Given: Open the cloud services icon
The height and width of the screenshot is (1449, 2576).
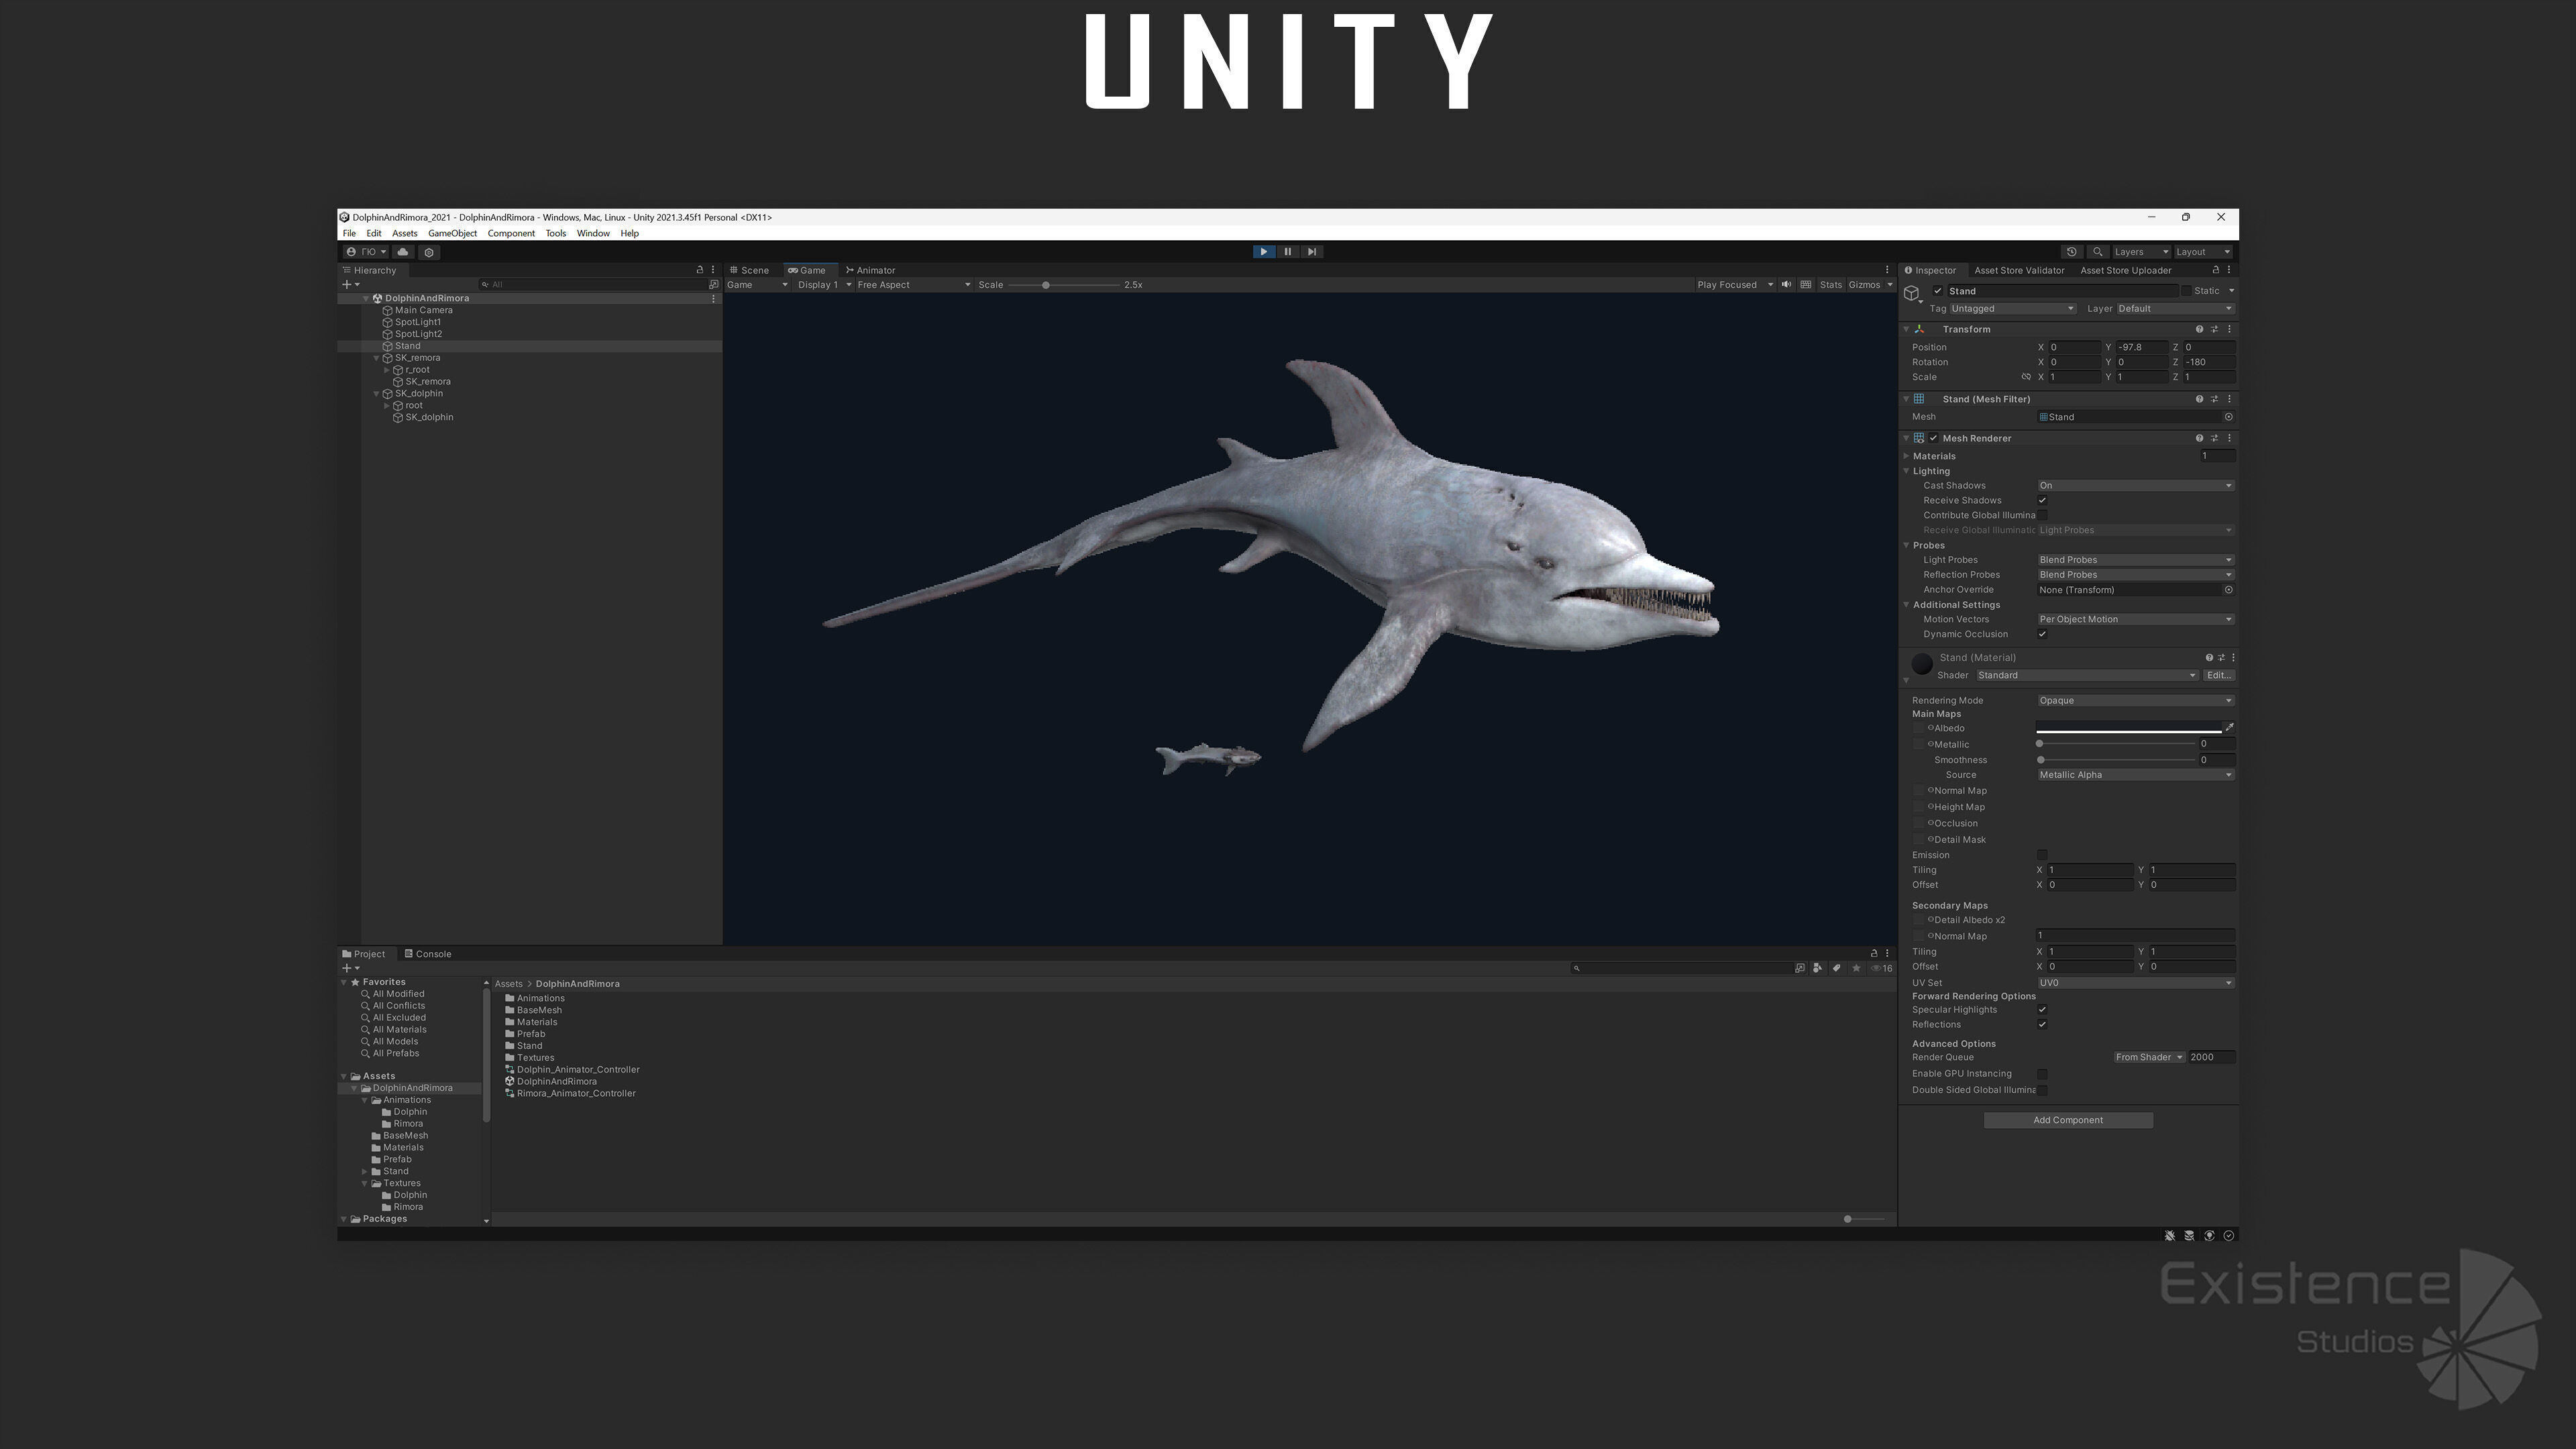Looking at the screenshot, I should 403,252.
